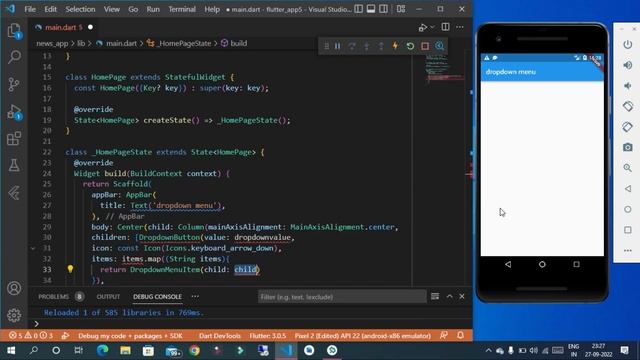The height and width of the screenshot is (360, 640).
Task: Click the debug Step Over button
Action: [x=352, y=46]
